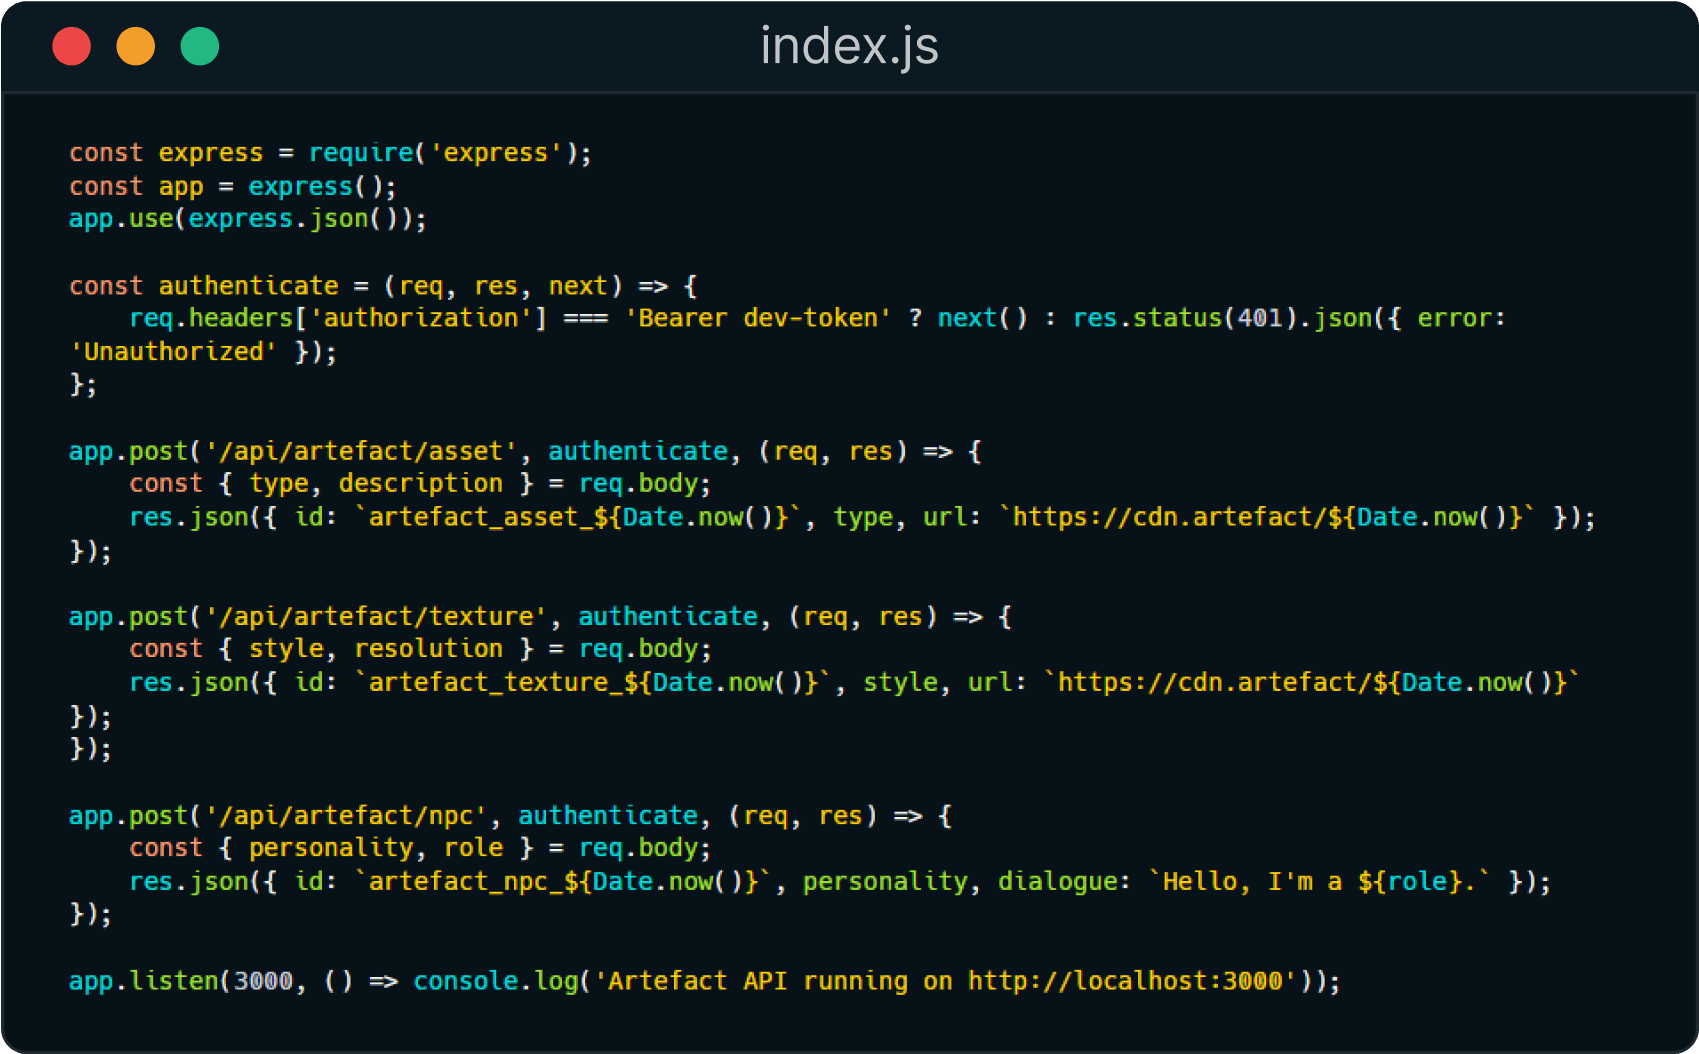This screenshot has width=1699, height=1054.
Task: Click the console.log call
Action: point(495,981)
